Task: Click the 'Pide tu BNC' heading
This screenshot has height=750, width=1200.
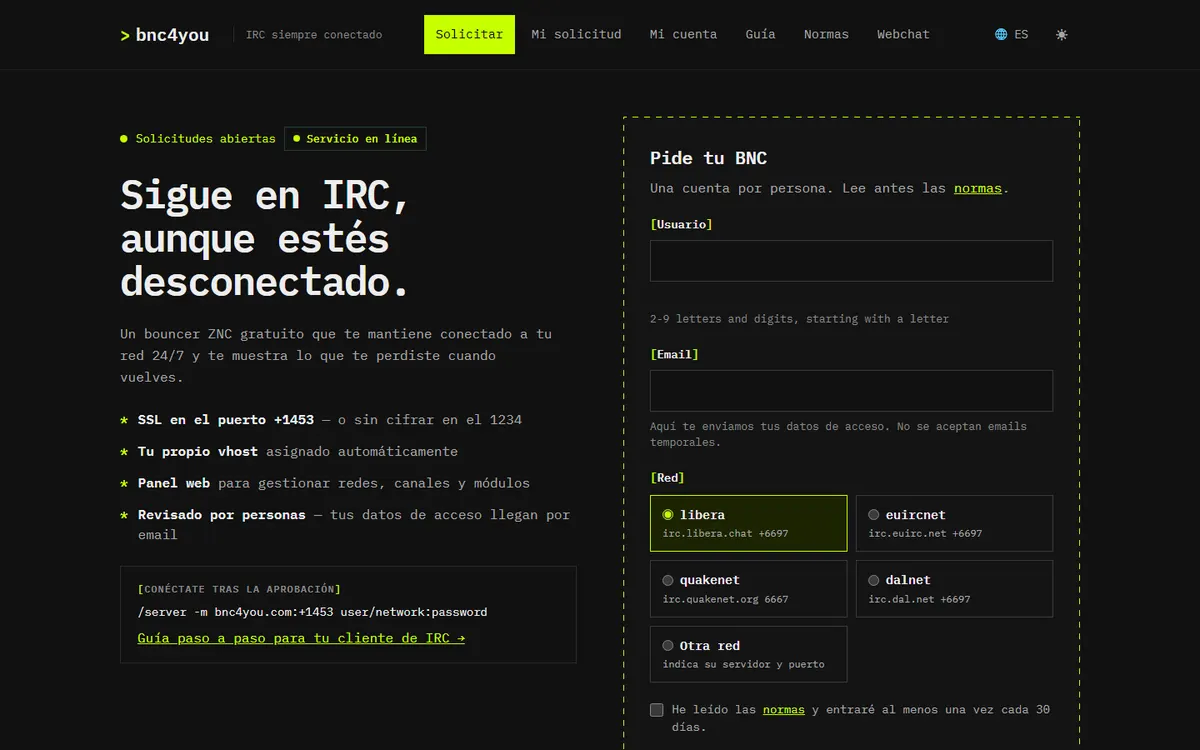Action: (709, 158)
